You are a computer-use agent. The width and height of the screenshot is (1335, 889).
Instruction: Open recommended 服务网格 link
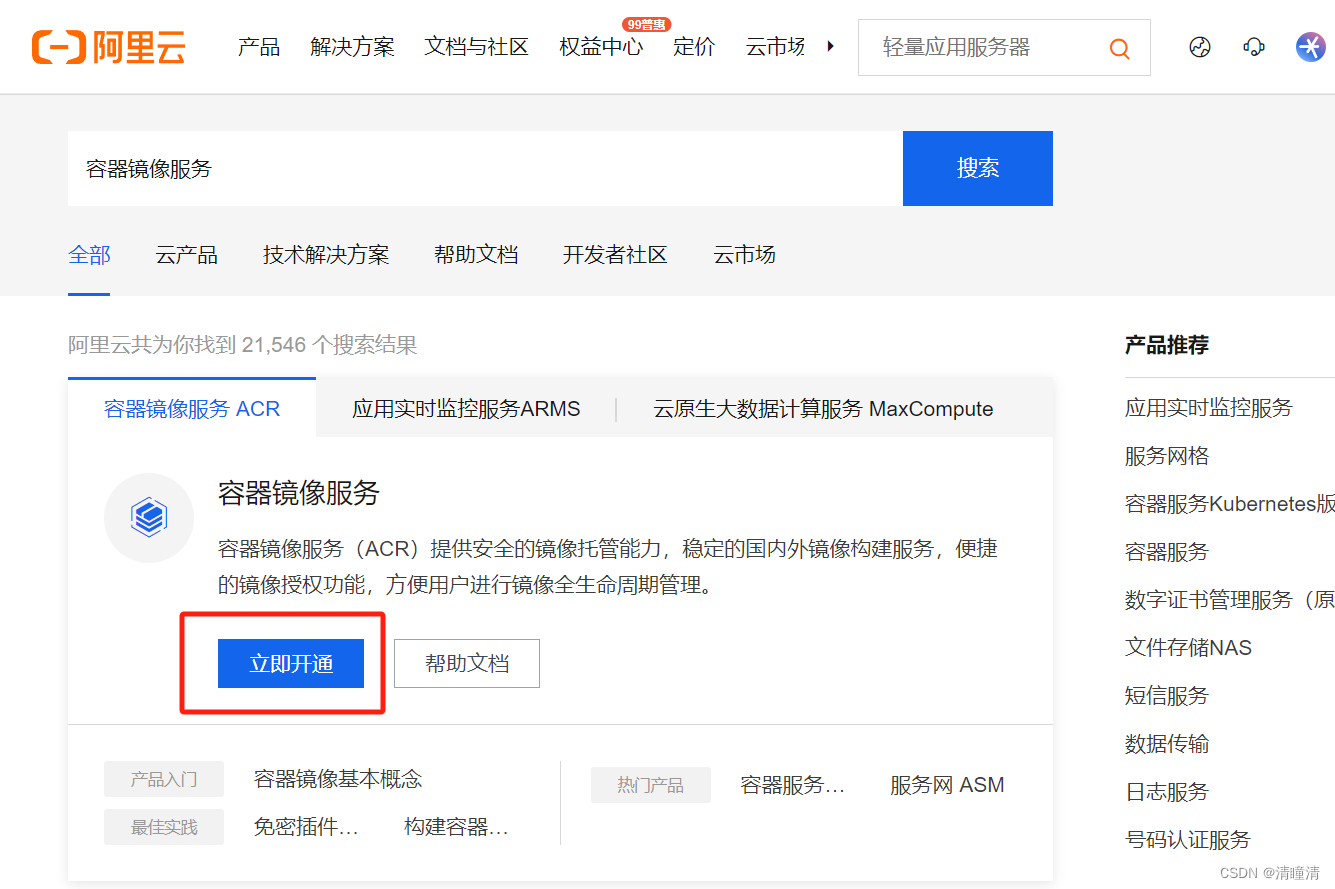pyautogui.click(x=1167, y=456)
